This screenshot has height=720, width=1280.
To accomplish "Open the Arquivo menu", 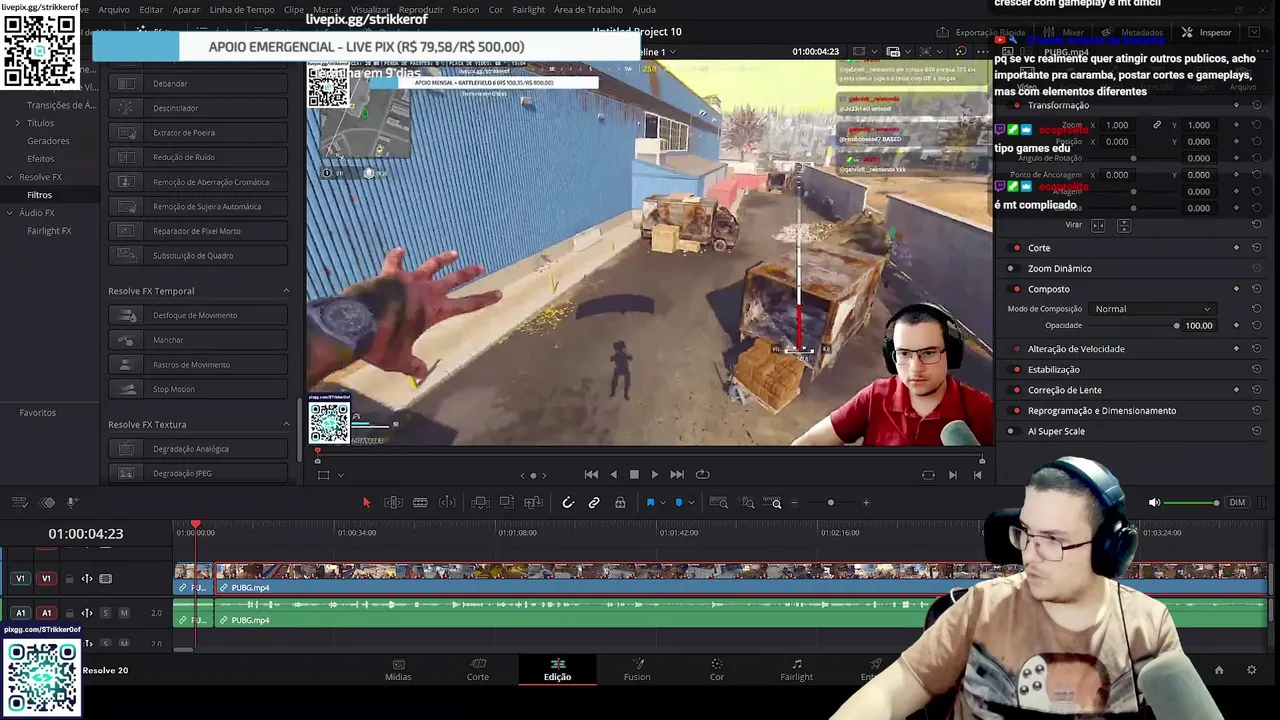I will click(114, 9).
